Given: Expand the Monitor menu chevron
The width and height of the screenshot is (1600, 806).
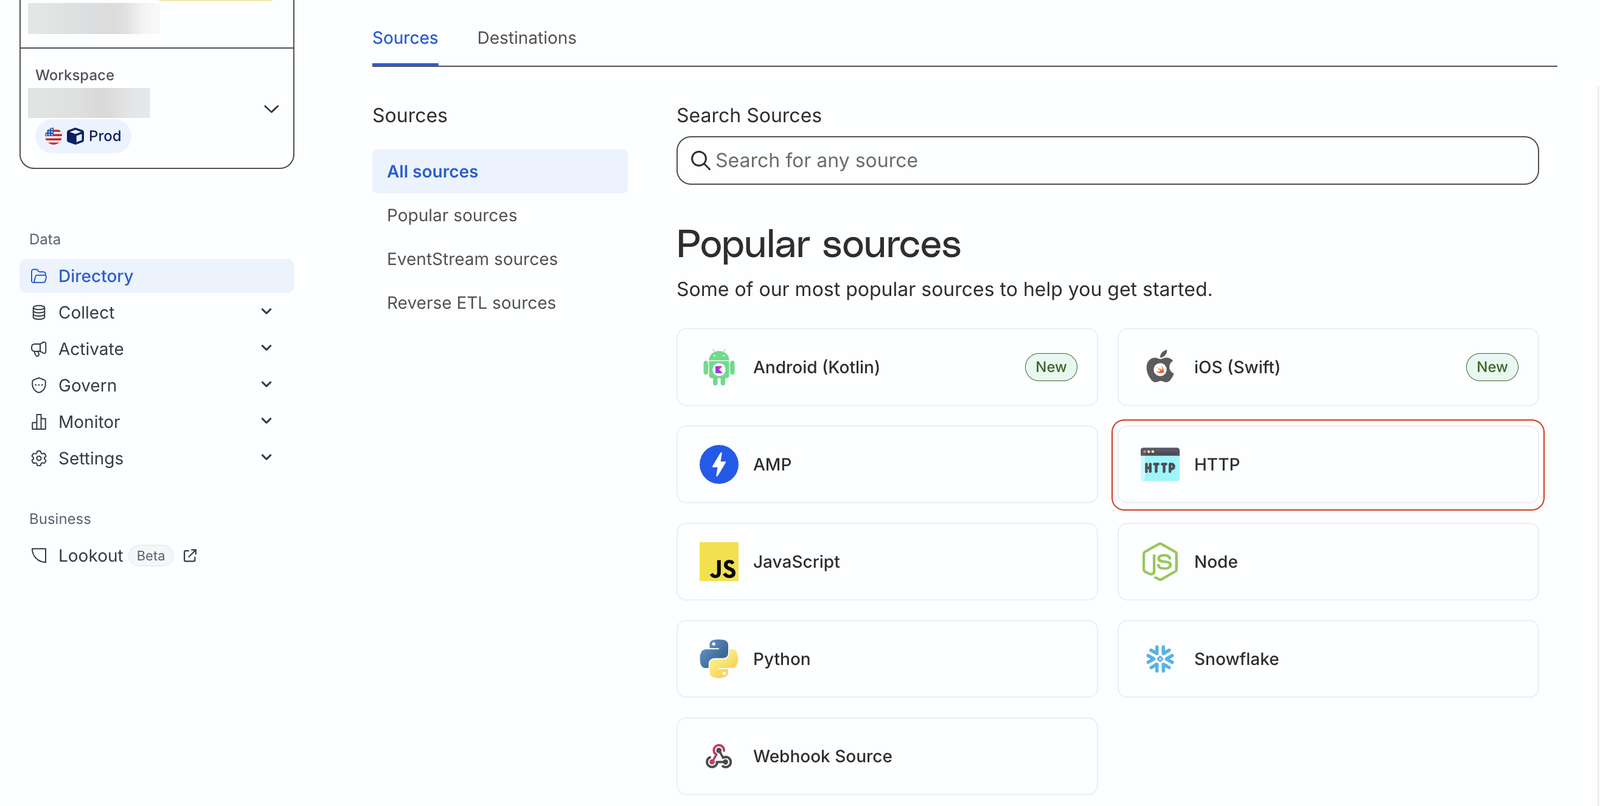Looking at the screenshot, I should coord(267,421).
